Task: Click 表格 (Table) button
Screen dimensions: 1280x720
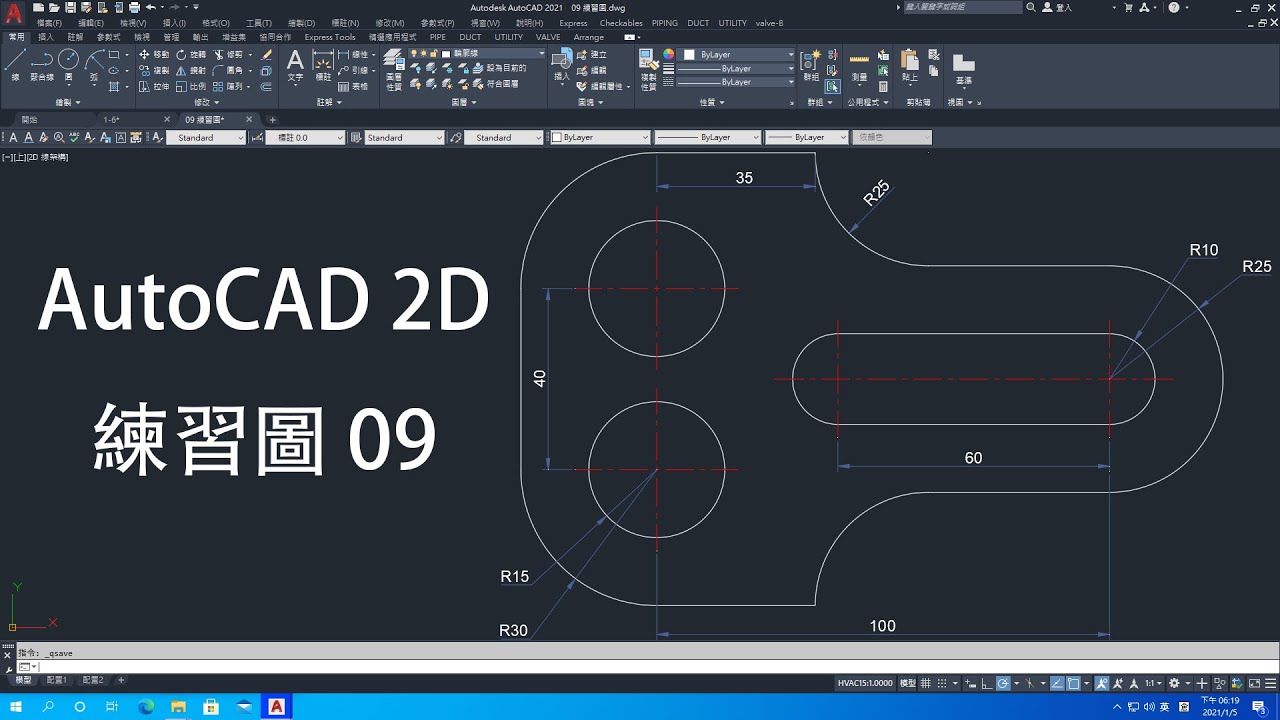Action: [353, 87]
